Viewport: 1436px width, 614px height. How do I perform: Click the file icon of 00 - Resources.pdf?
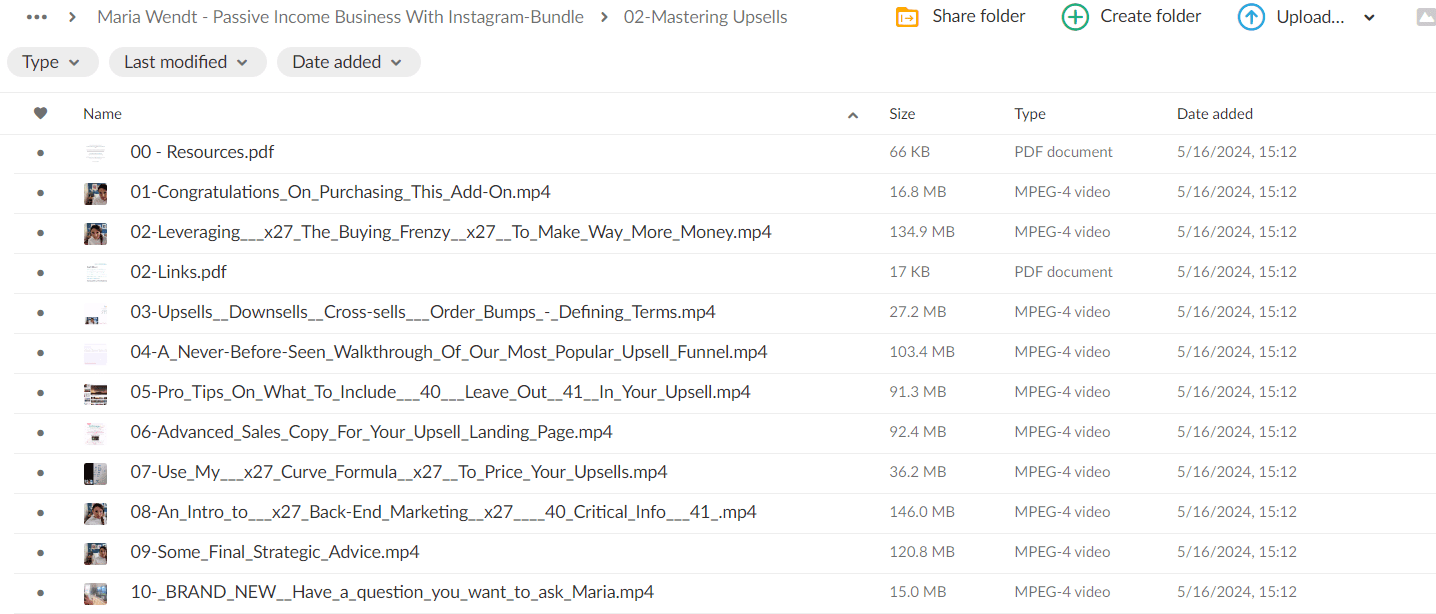[x=95, y=152]
